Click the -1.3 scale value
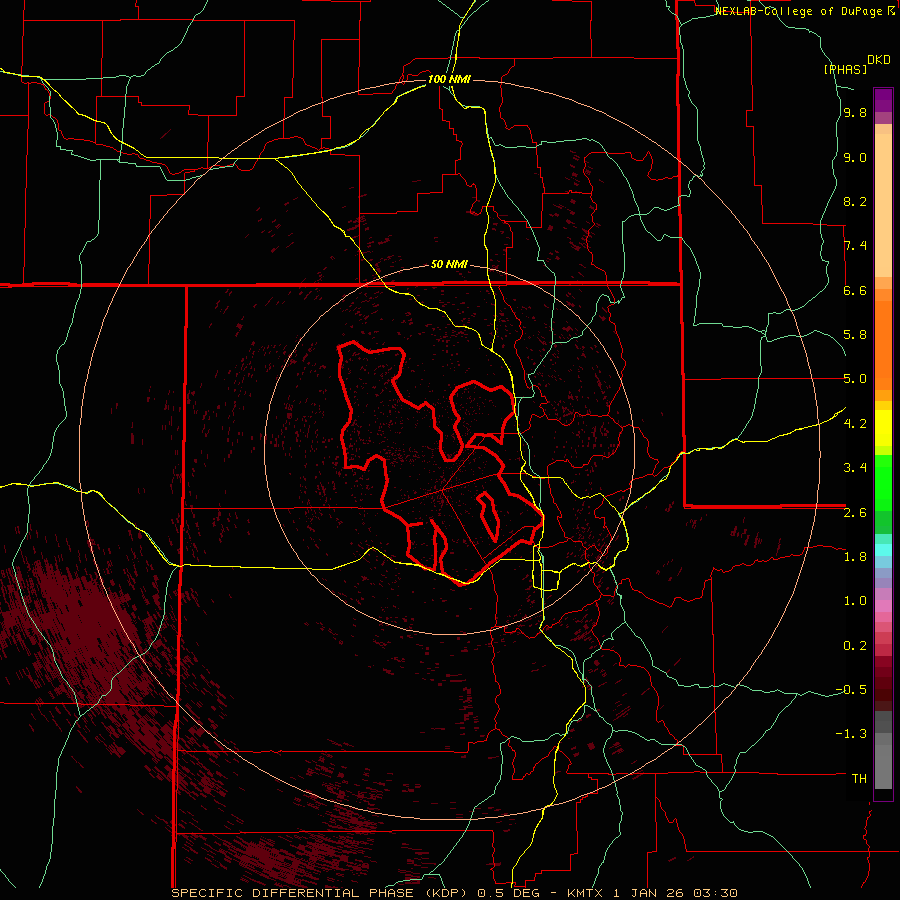The image size is (900, 900). point(851,734)
